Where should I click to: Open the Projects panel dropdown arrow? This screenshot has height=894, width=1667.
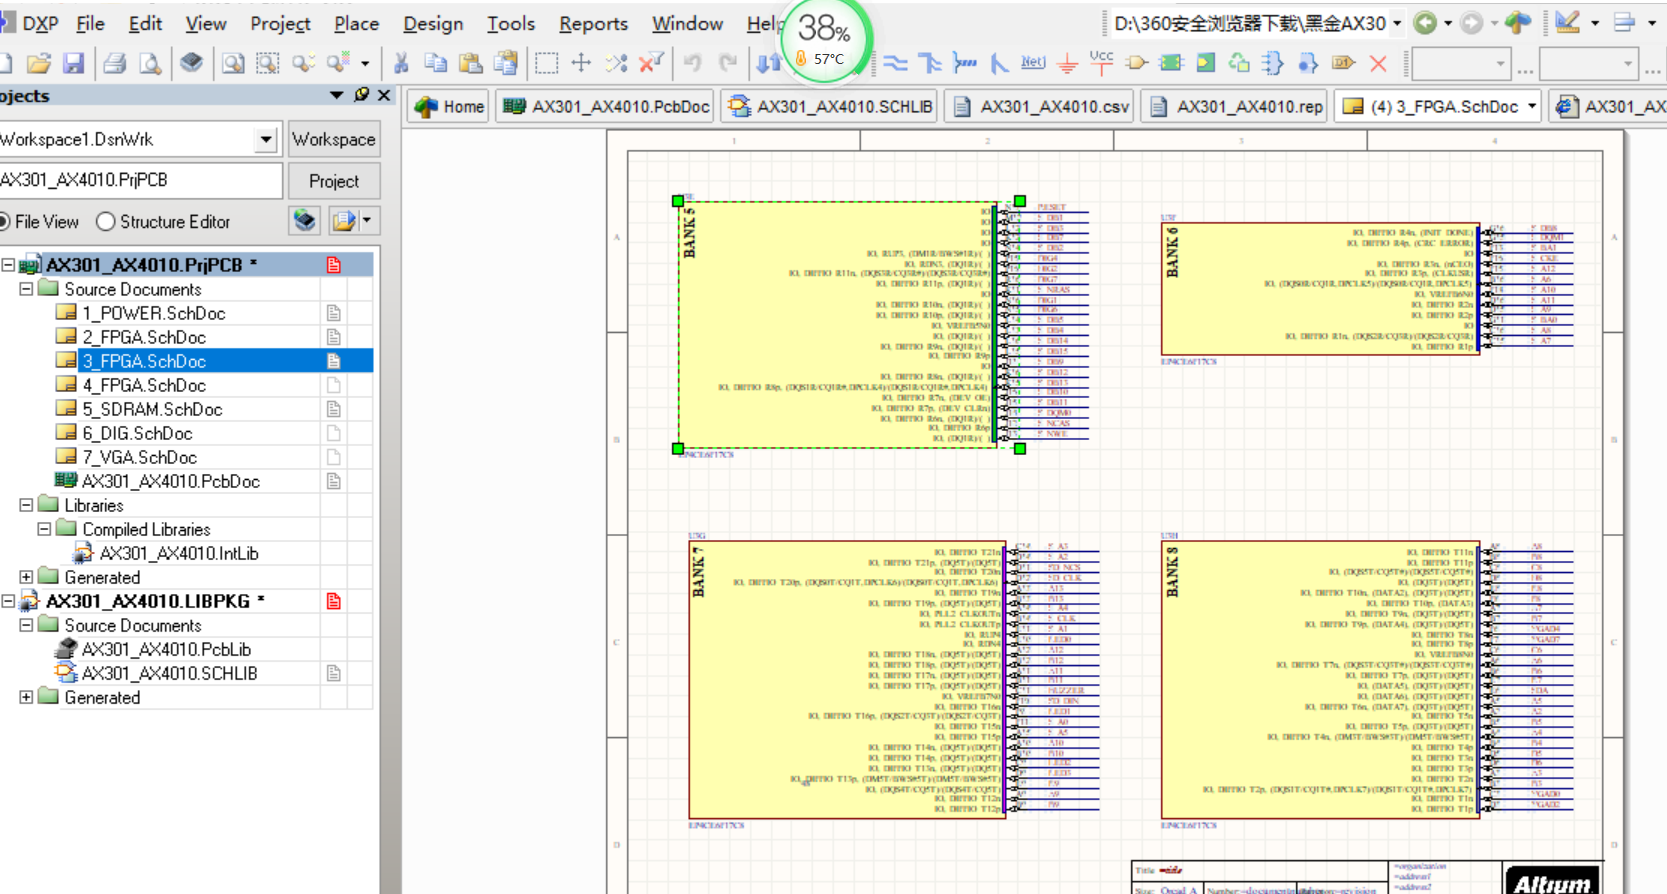(x=336, y=95)
